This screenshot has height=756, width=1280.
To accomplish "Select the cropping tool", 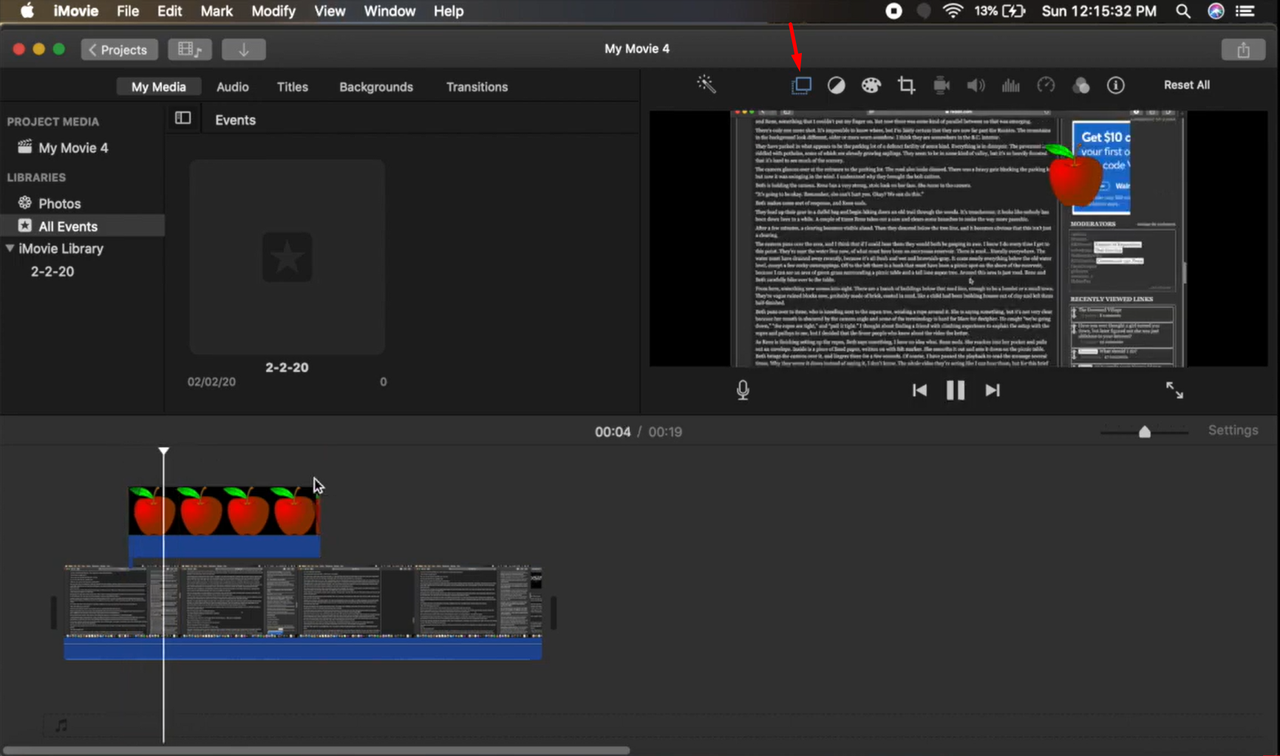I will (906, 85).
